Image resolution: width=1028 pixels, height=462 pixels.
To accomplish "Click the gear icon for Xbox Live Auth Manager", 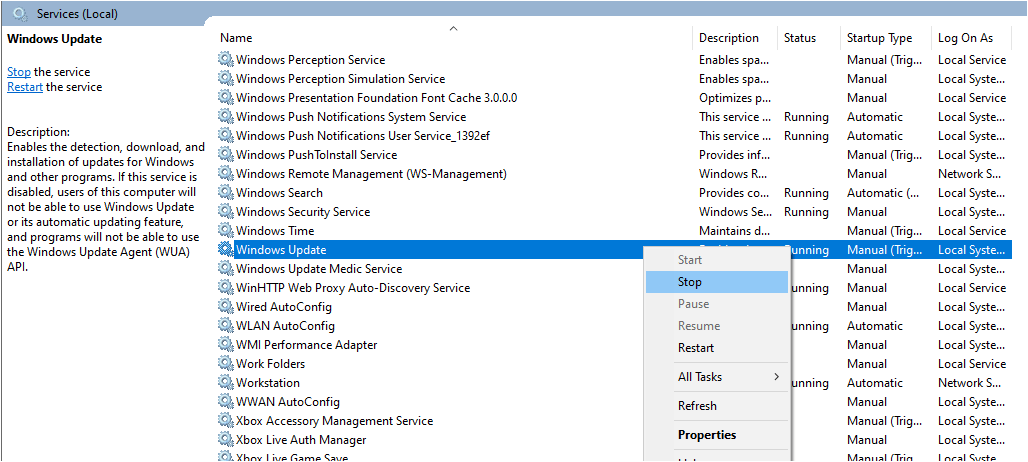I will pyautogui.click(x=226, y=440).
